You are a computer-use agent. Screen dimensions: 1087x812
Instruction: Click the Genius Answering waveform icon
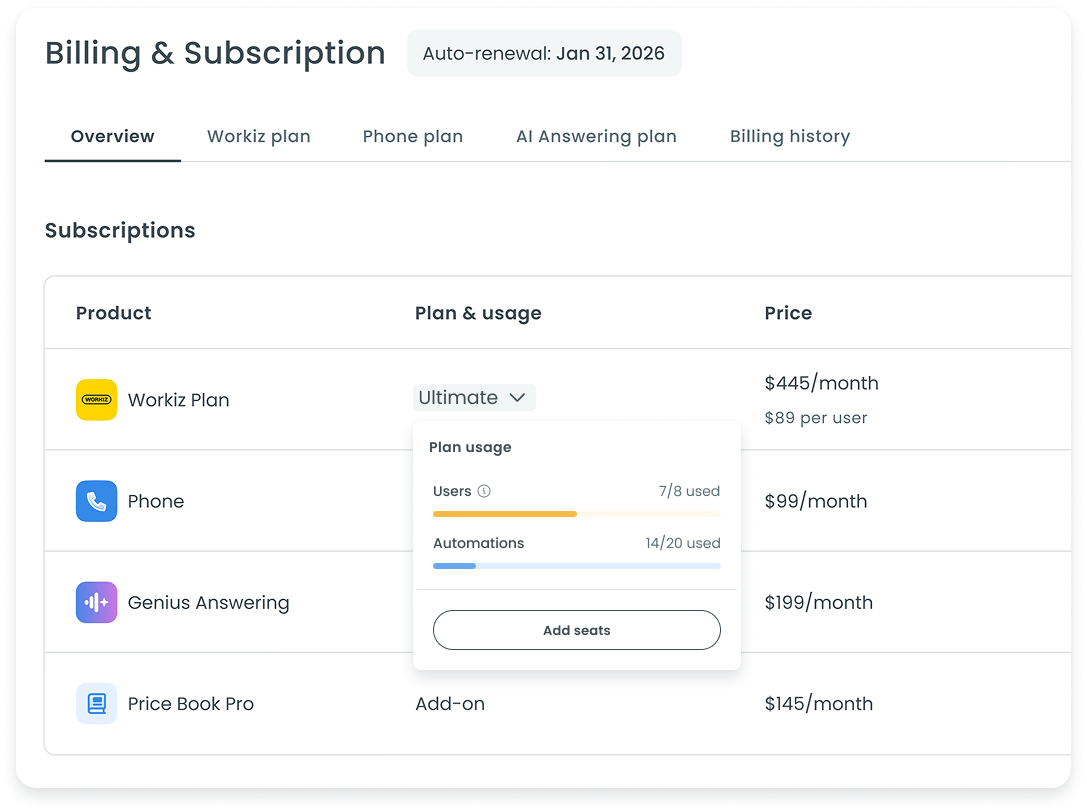click(96, 603)
